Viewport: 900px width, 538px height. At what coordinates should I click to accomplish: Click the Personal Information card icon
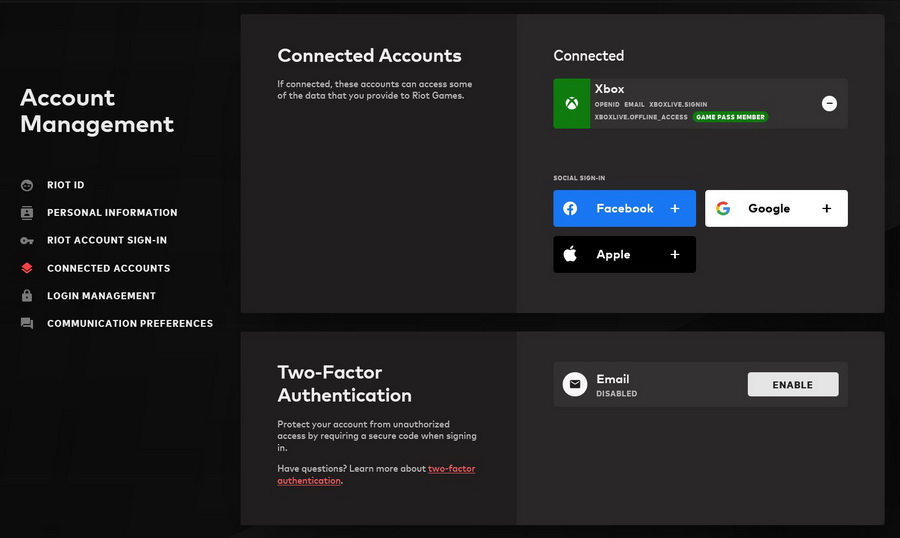(x=27, y=213)
